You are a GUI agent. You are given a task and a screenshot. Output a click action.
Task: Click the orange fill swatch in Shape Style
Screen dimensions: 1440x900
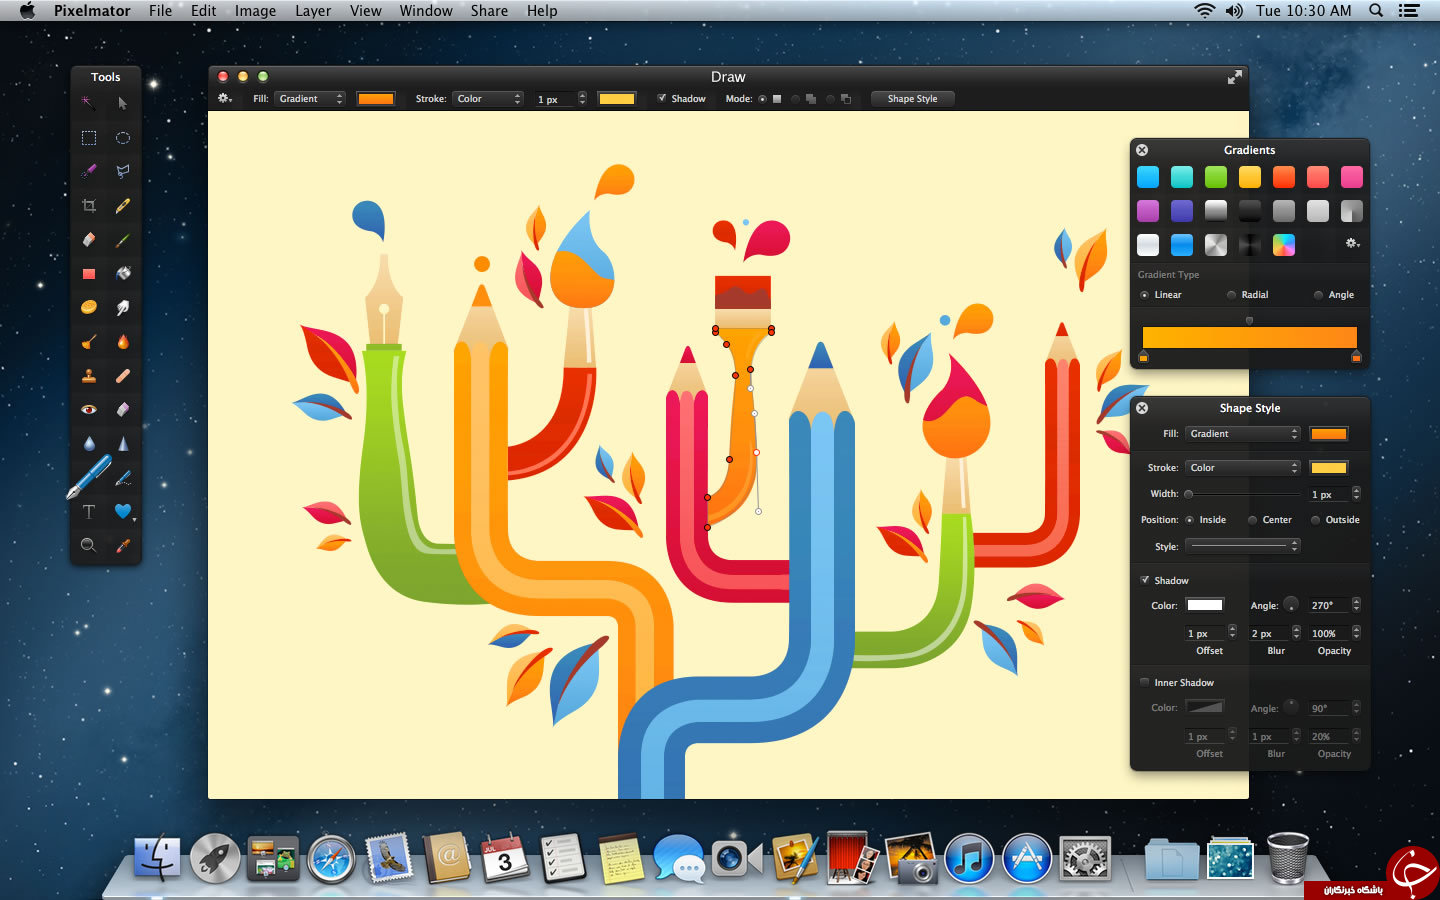(x=1329, y=434)
